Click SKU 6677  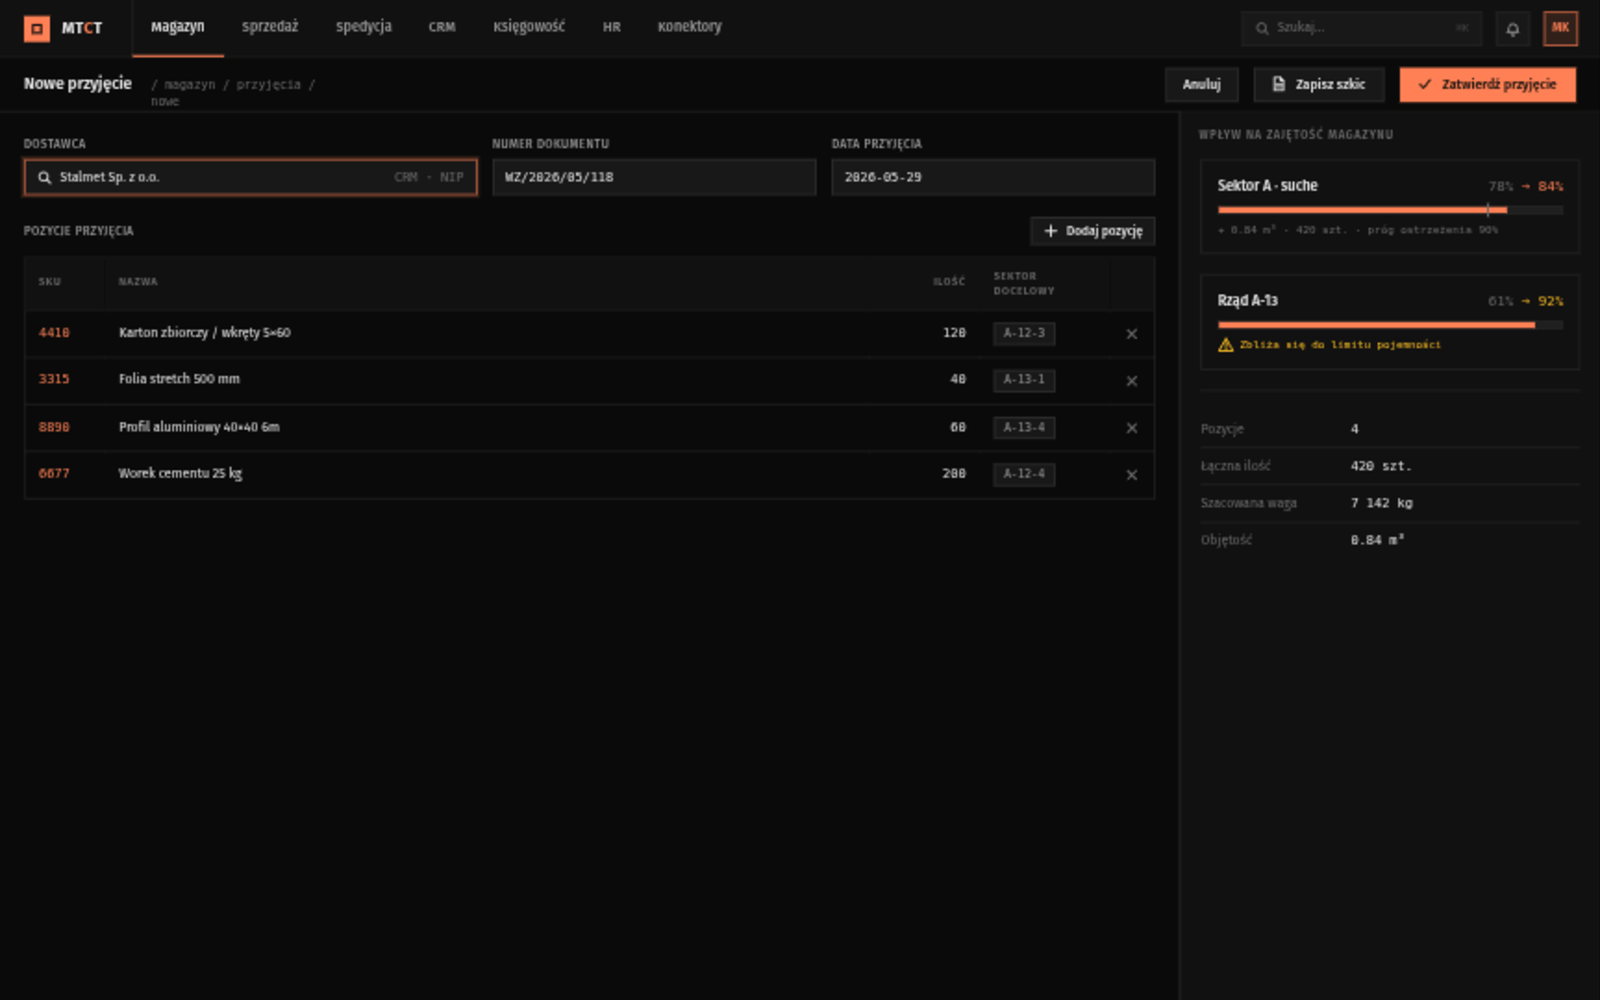point(54,473)
